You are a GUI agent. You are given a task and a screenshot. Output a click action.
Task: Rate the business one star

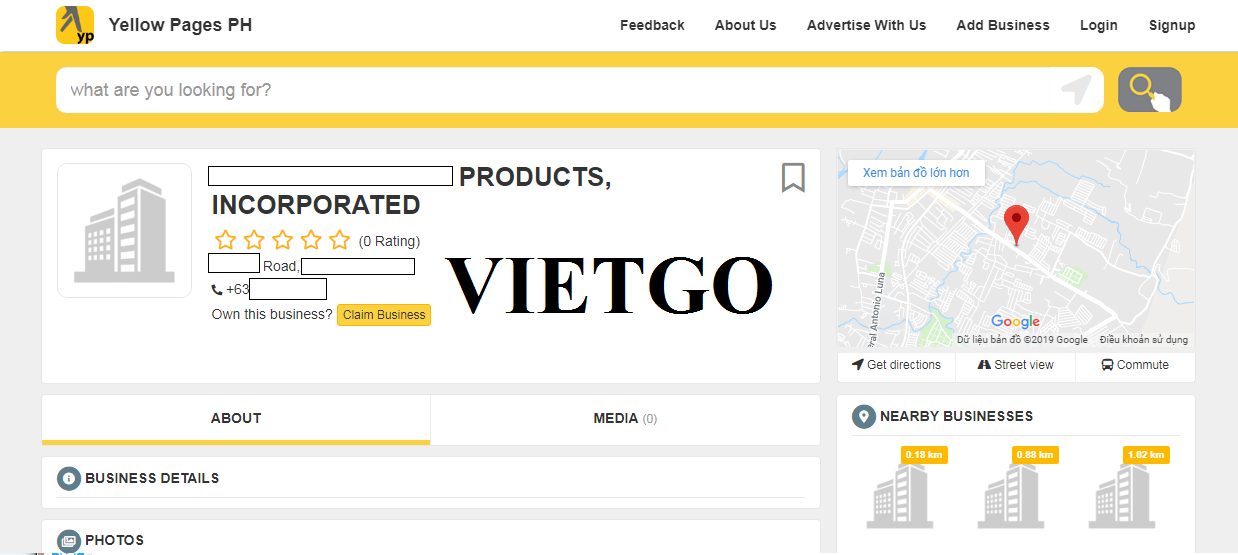pyautogui.click(x=225, y=240)
